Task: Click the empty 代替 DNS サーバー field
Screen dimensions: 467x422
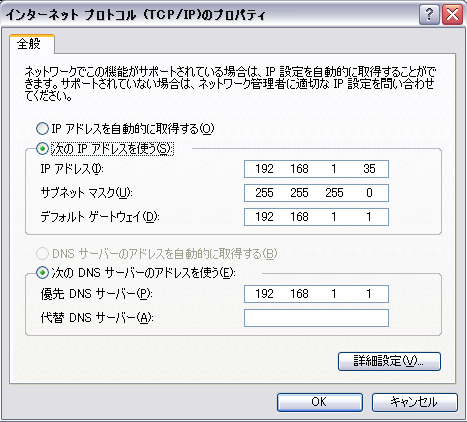Action: pyautogui.click(x=316, y=318)
